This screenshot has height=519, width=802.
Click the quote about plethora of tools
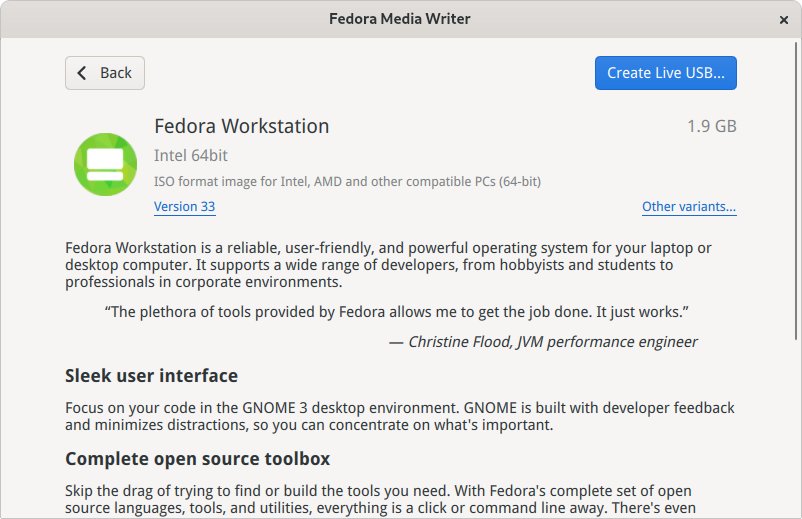coord(397,311)
